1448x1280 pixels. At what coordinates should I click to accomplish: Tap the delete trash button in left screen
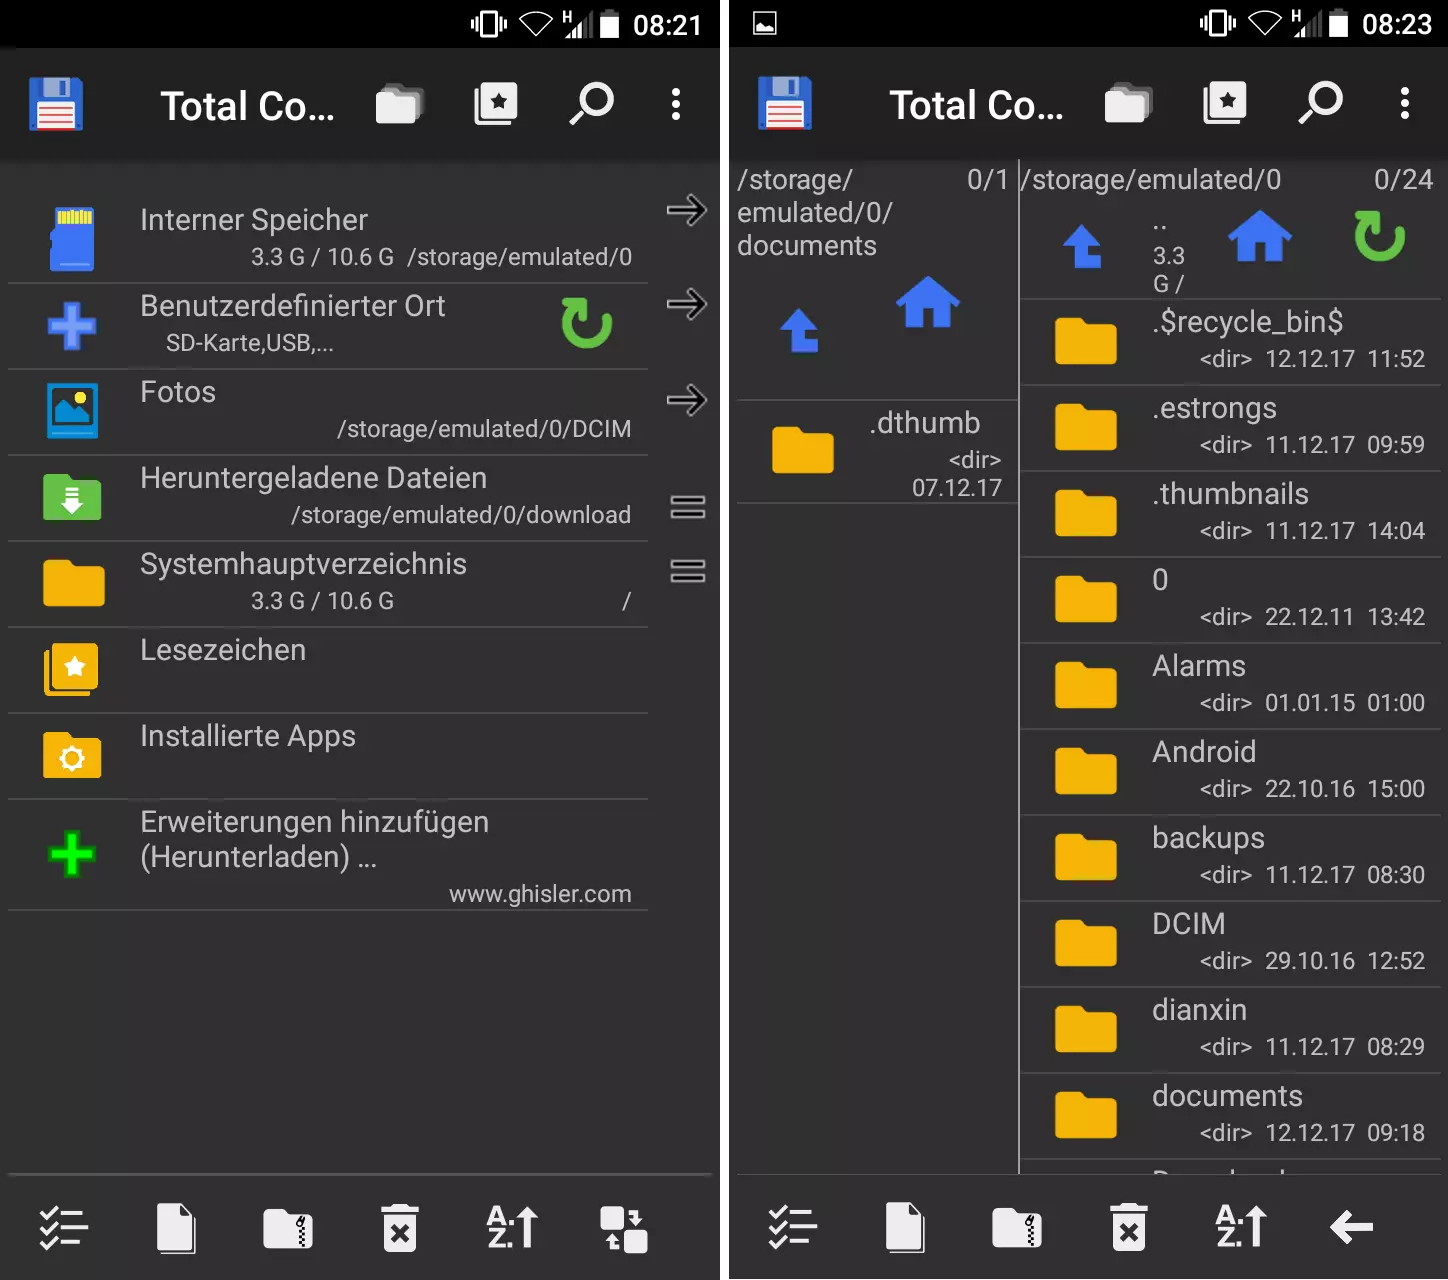pos(400,1228)
